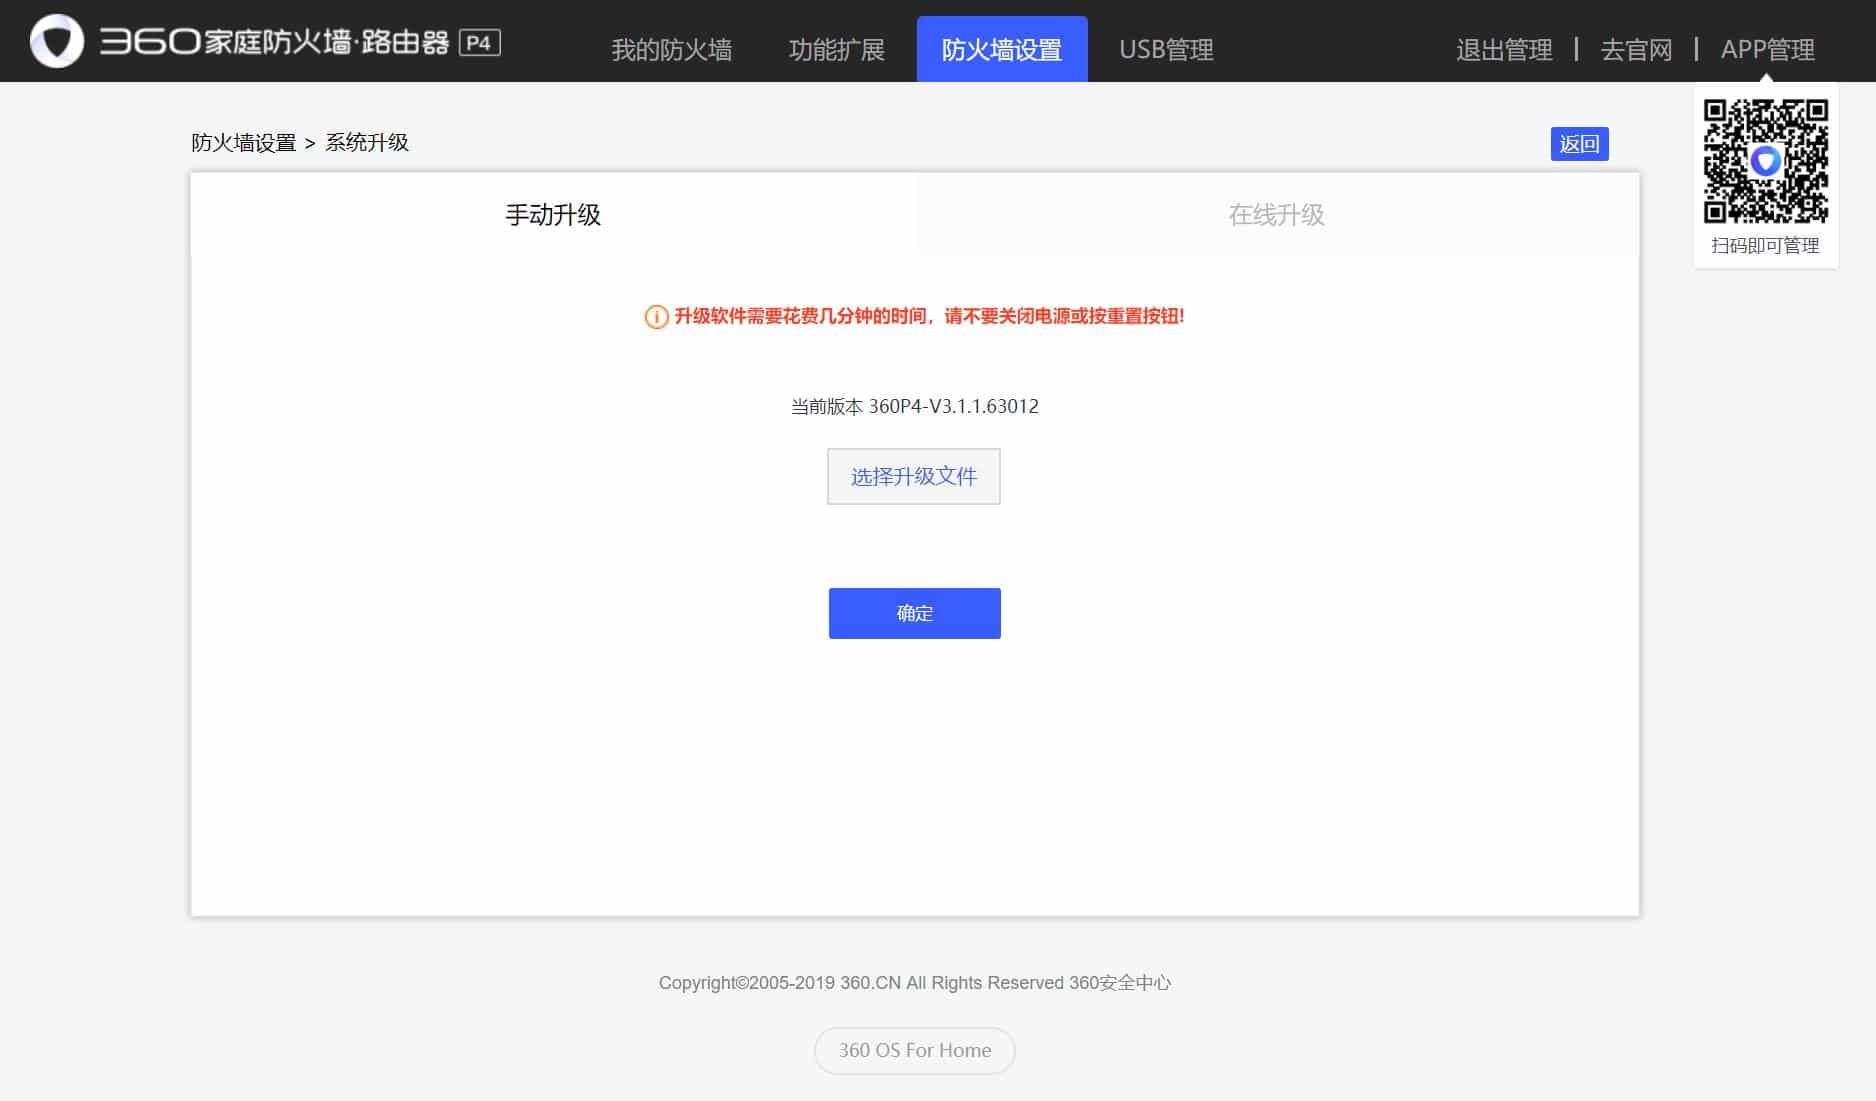The width and height of the screenshot is (1876, 1101).
Task: Click the blue 返回 button
Action: (x=1579, y=144)
